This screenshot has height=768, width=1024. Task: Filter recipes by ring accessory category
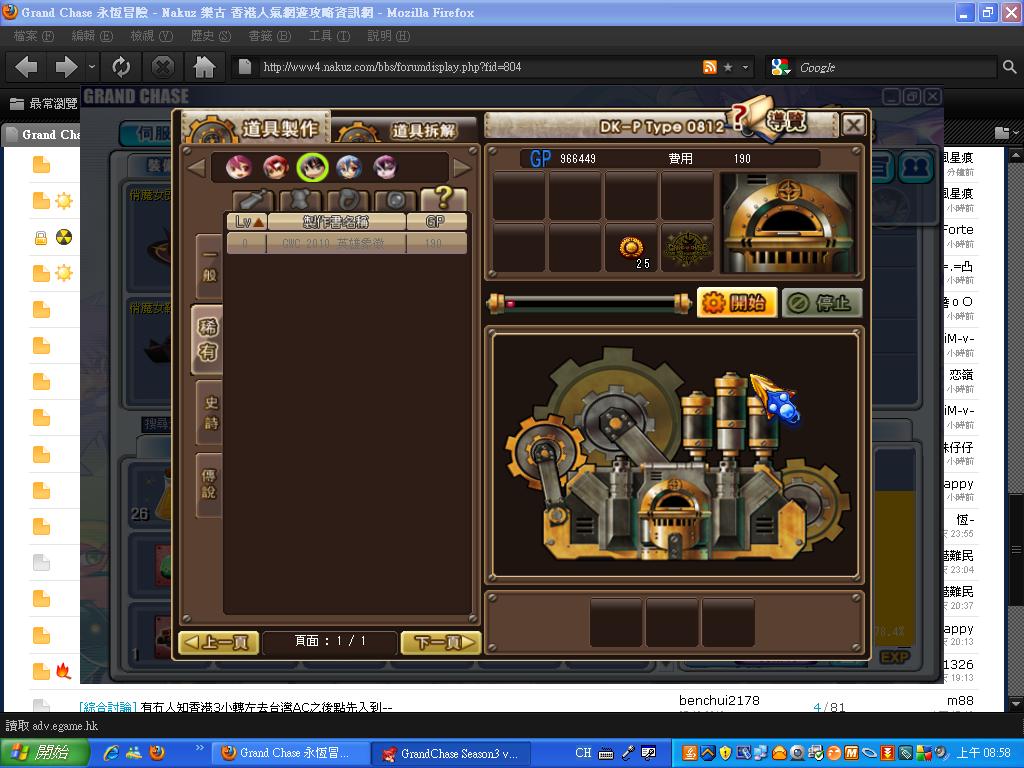click(347, 200)
